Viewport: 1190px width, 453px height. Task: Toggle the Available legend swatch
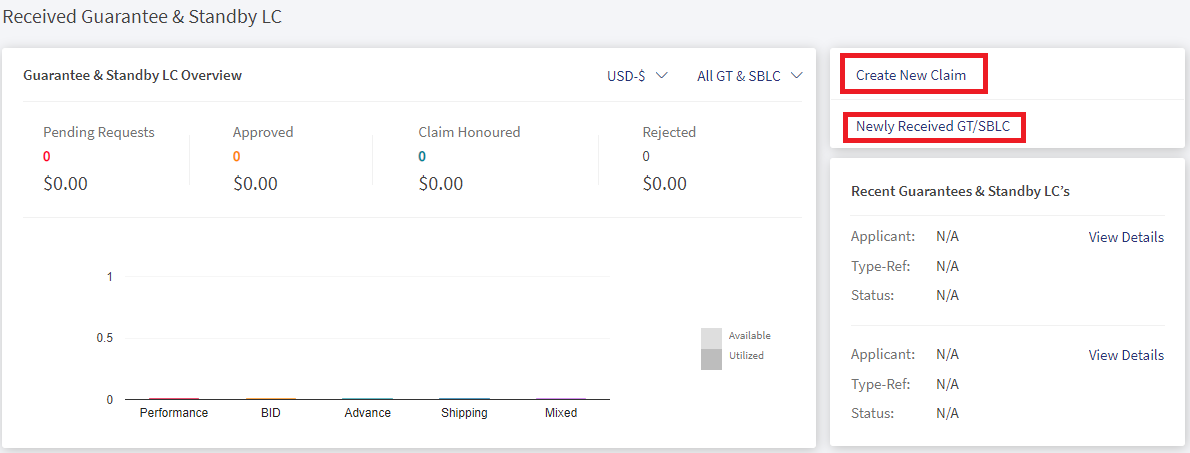(711, 338)
